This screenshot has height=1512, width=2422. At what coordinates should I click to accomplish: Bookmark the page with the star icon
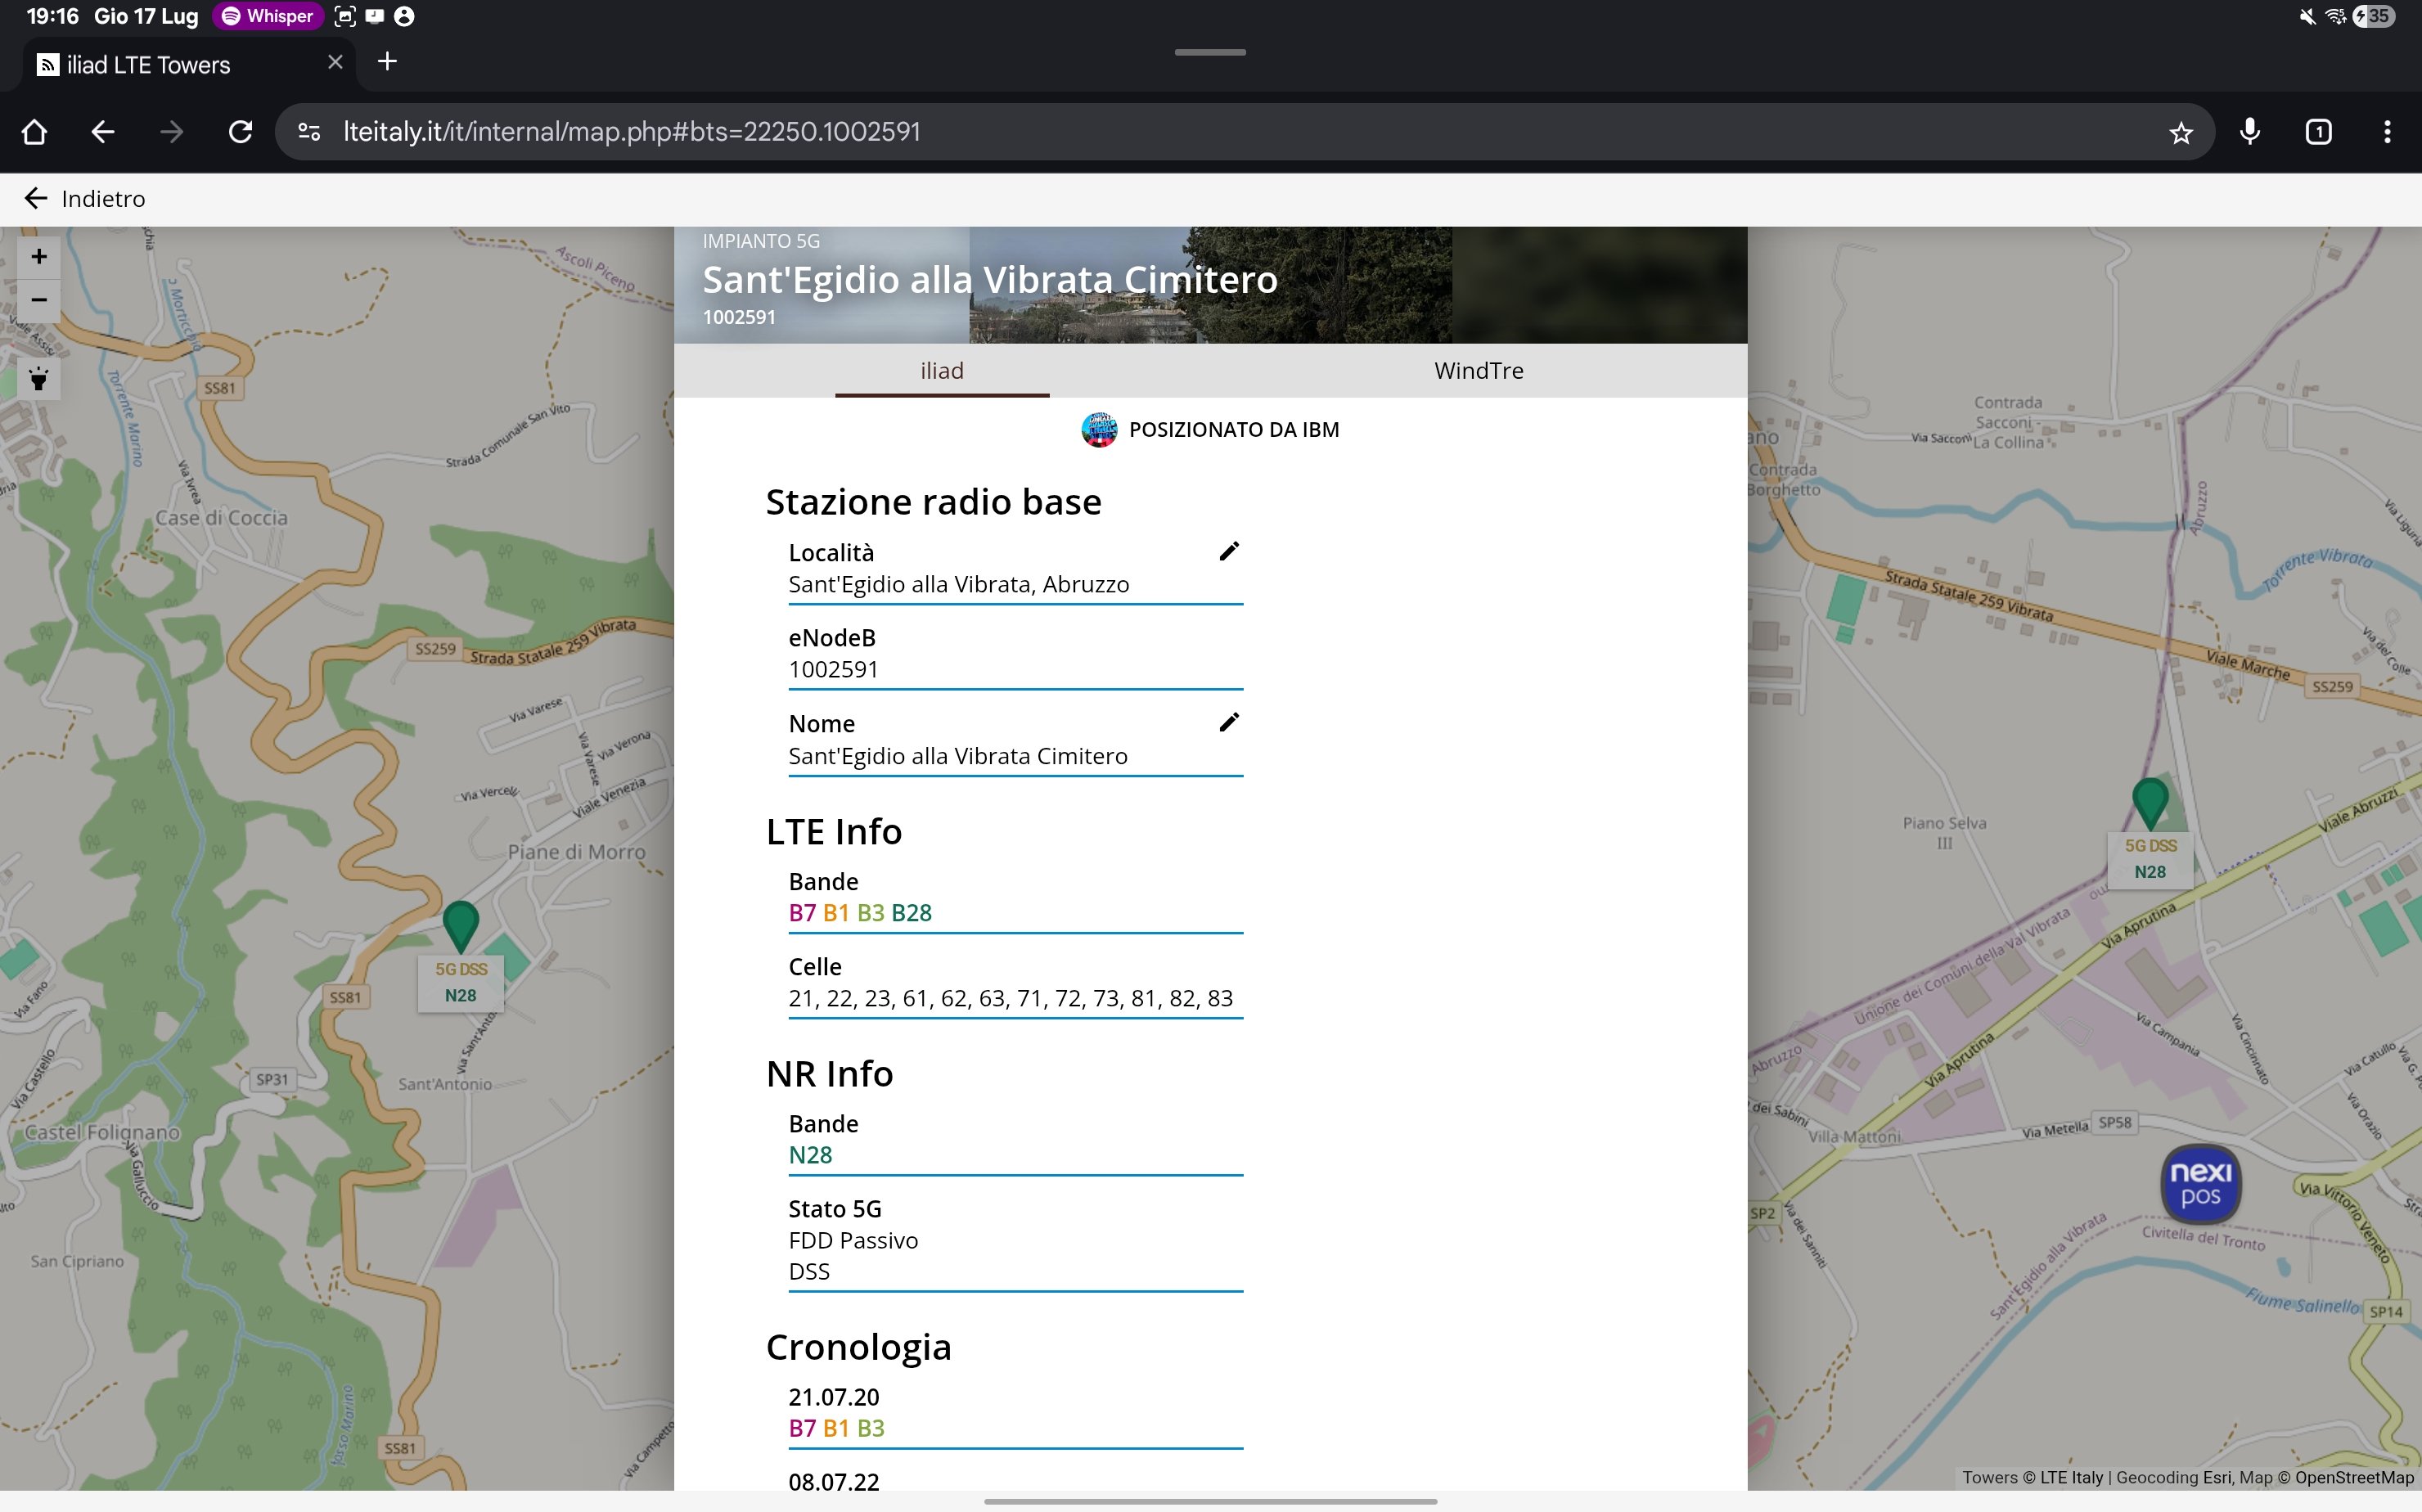tap(2181, 132)
